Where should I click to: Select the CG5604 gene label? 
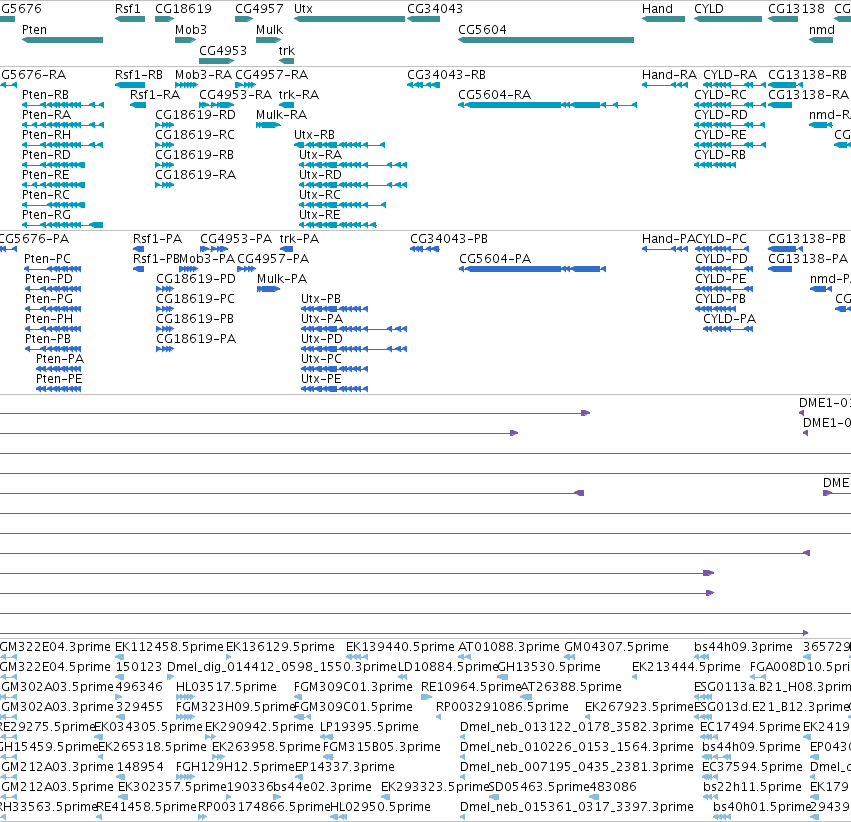tap(482, 30)
